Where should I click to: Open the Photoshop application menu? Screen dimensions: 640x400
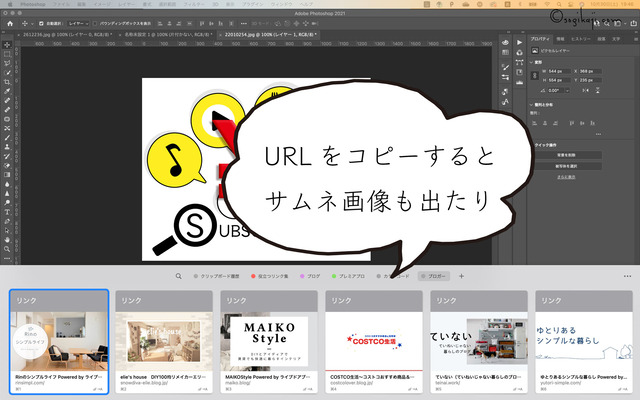click(33, 4)
